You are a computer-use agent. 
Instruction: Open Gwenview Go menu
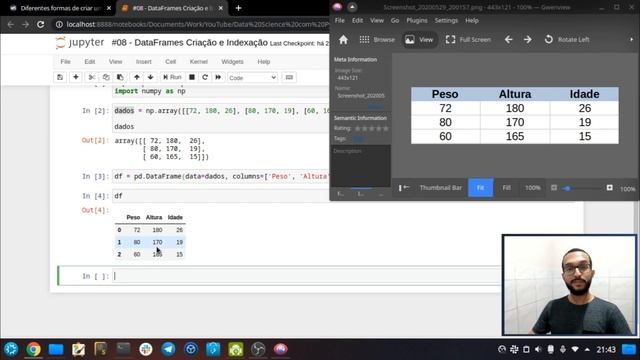395,20
